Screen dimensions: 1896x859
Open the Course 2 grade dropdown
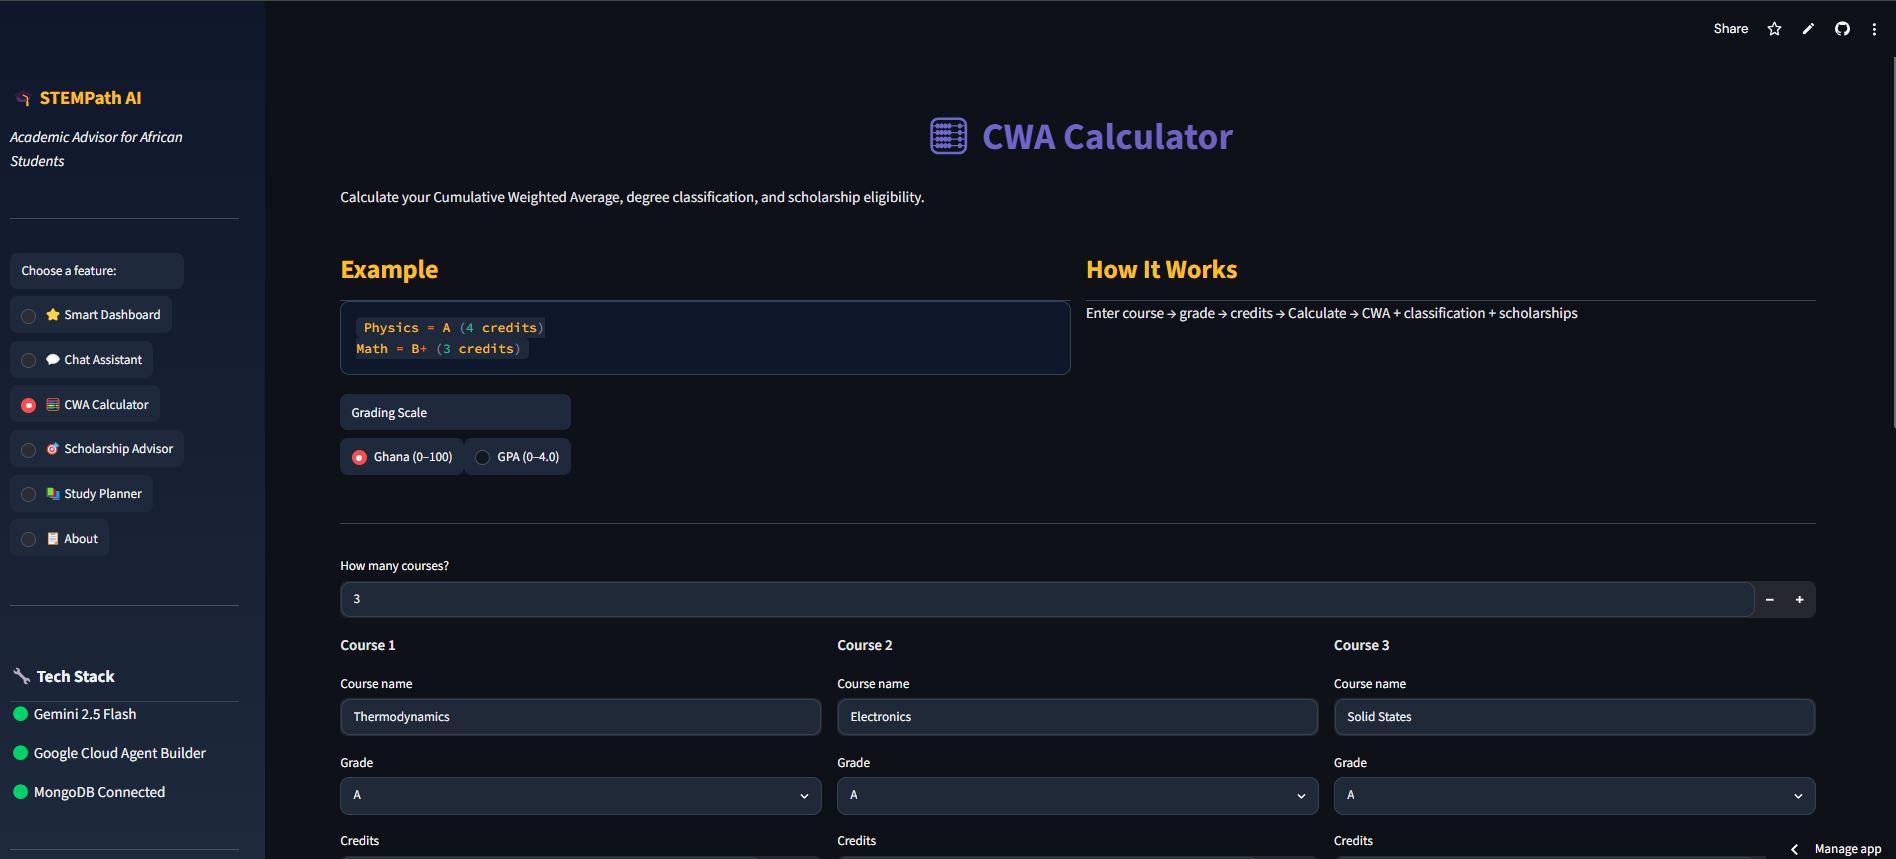pyautogui.click(x=1077, y=796)
